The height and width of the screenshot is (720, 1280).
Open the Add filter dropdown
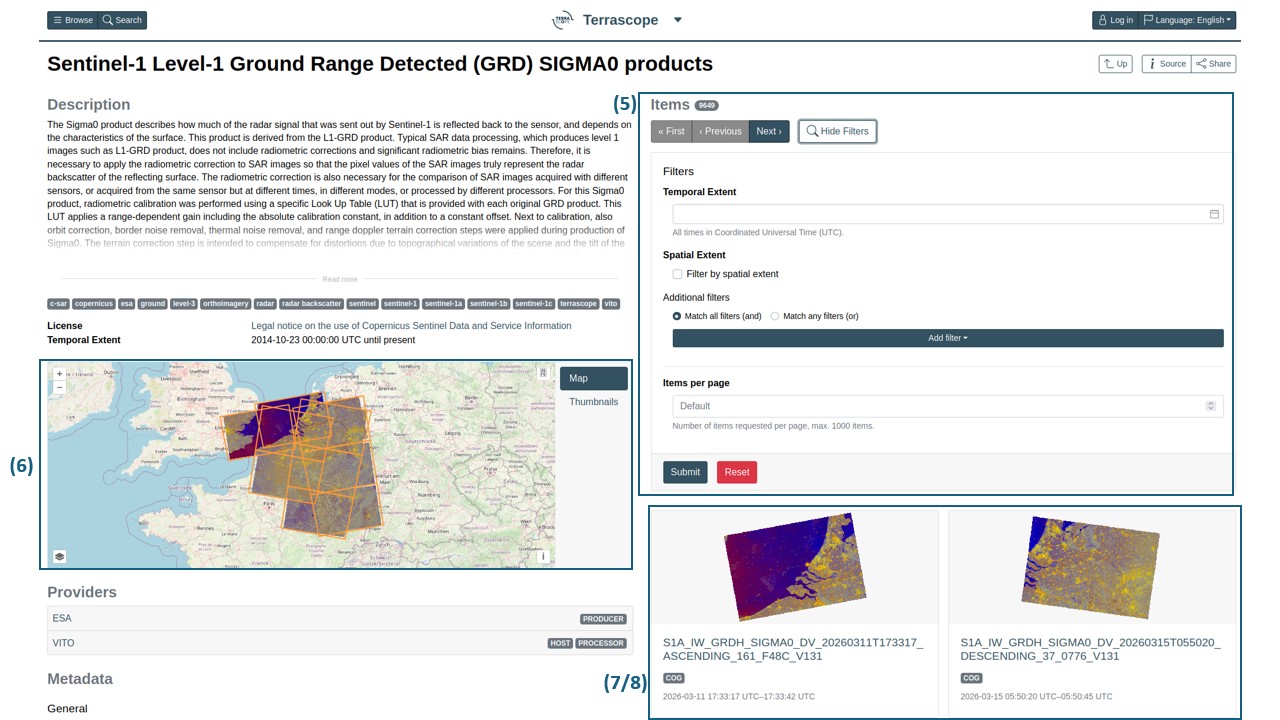click(947, 338)
